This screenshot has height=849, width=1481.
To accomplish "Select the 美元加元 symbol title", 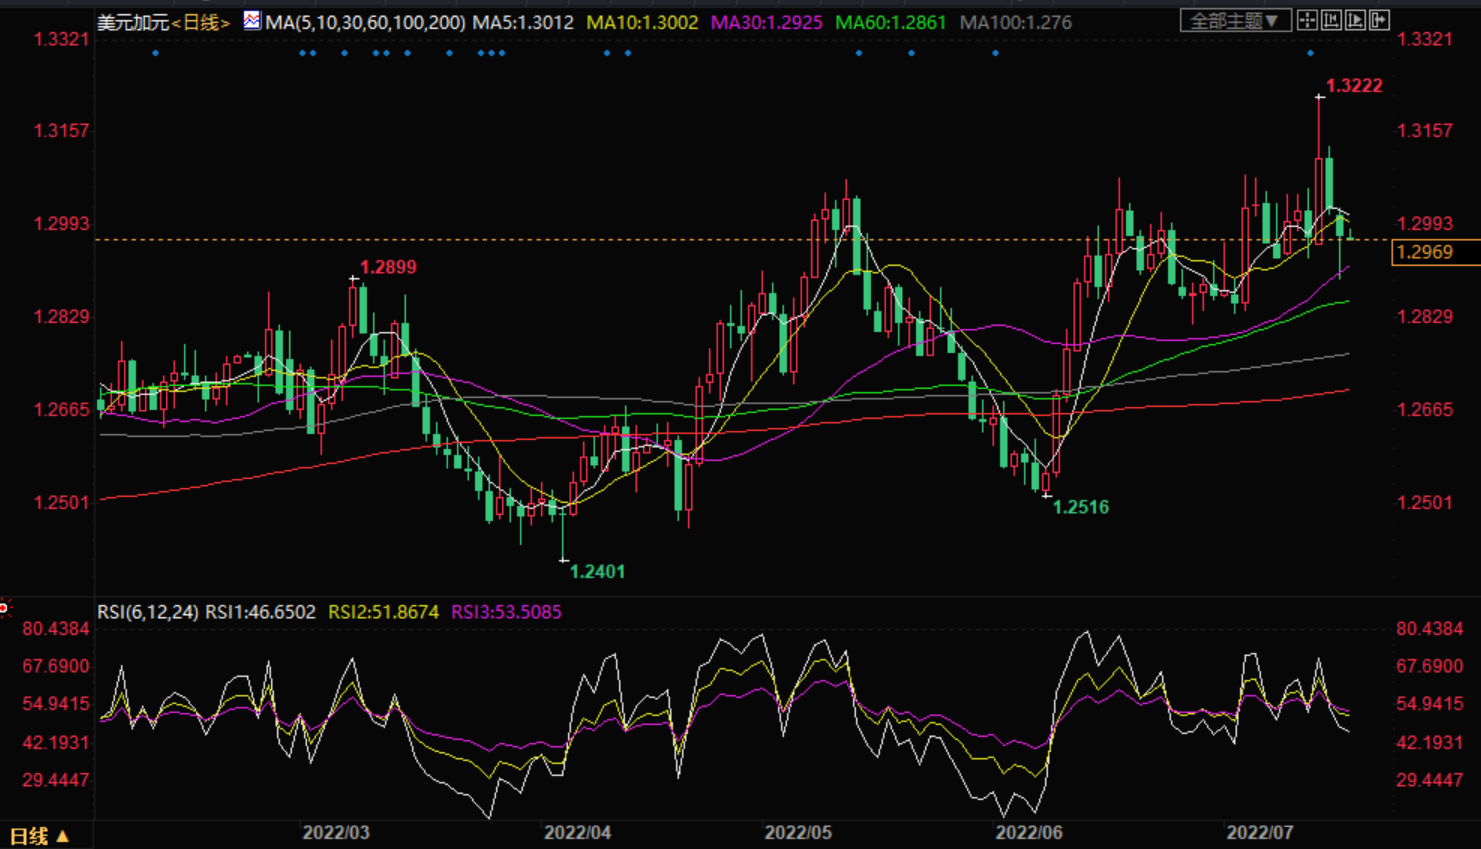I will tap(133, 22).
